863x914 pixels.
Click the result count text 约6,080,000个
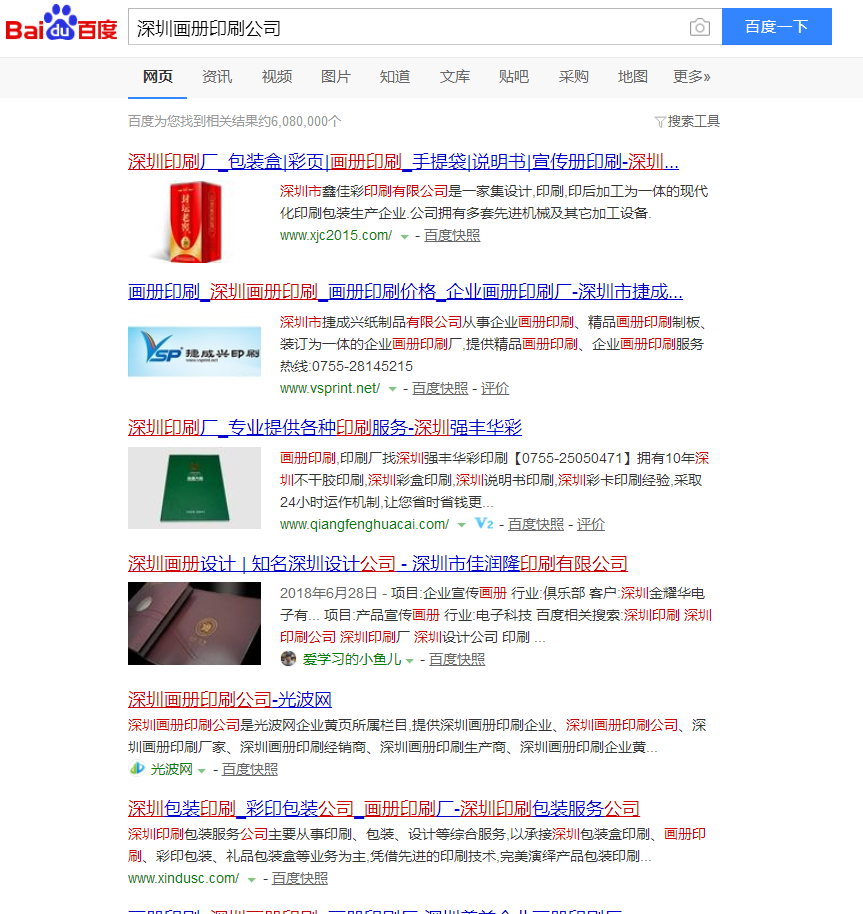click(300, 121)
